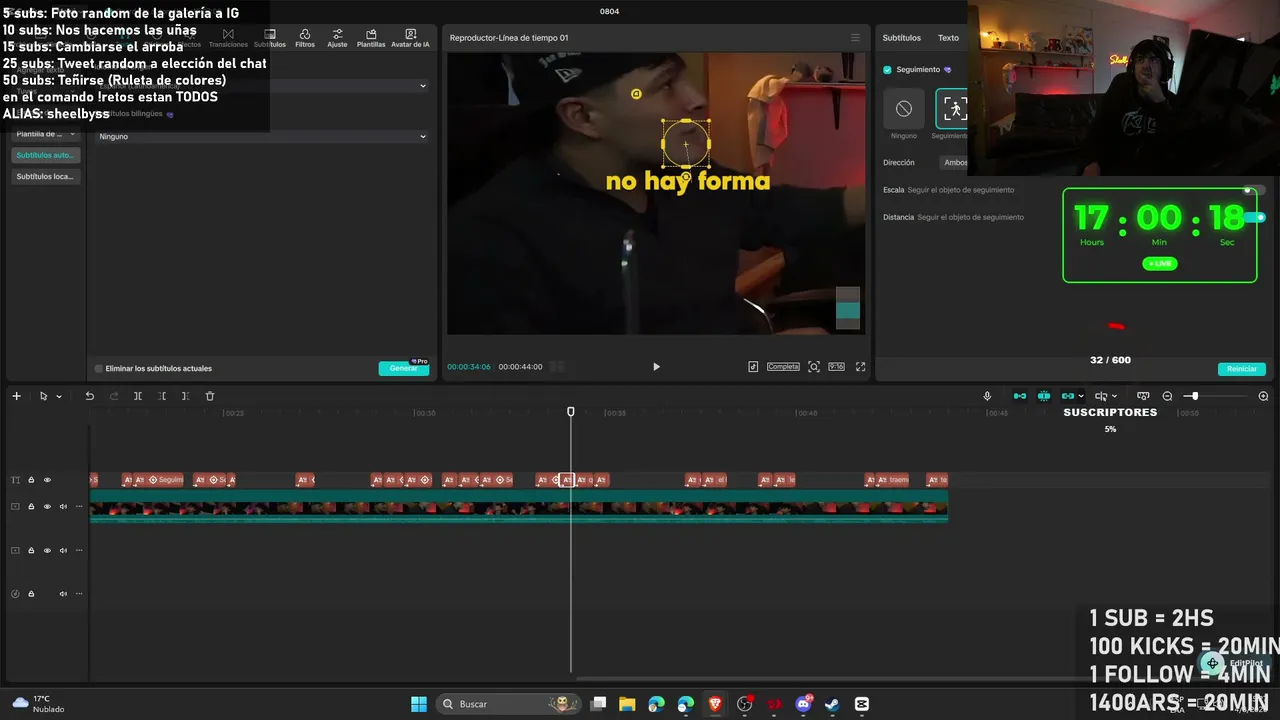Click the focus frame icon beside Completa

coord(814,367)
